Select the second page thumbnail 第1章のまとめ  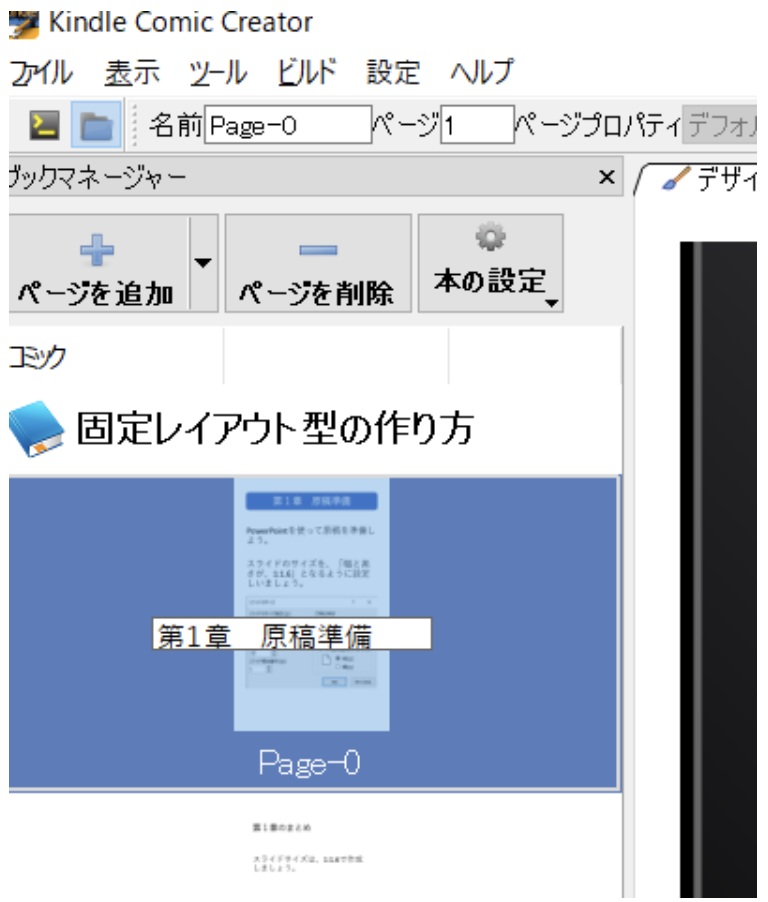308,849
